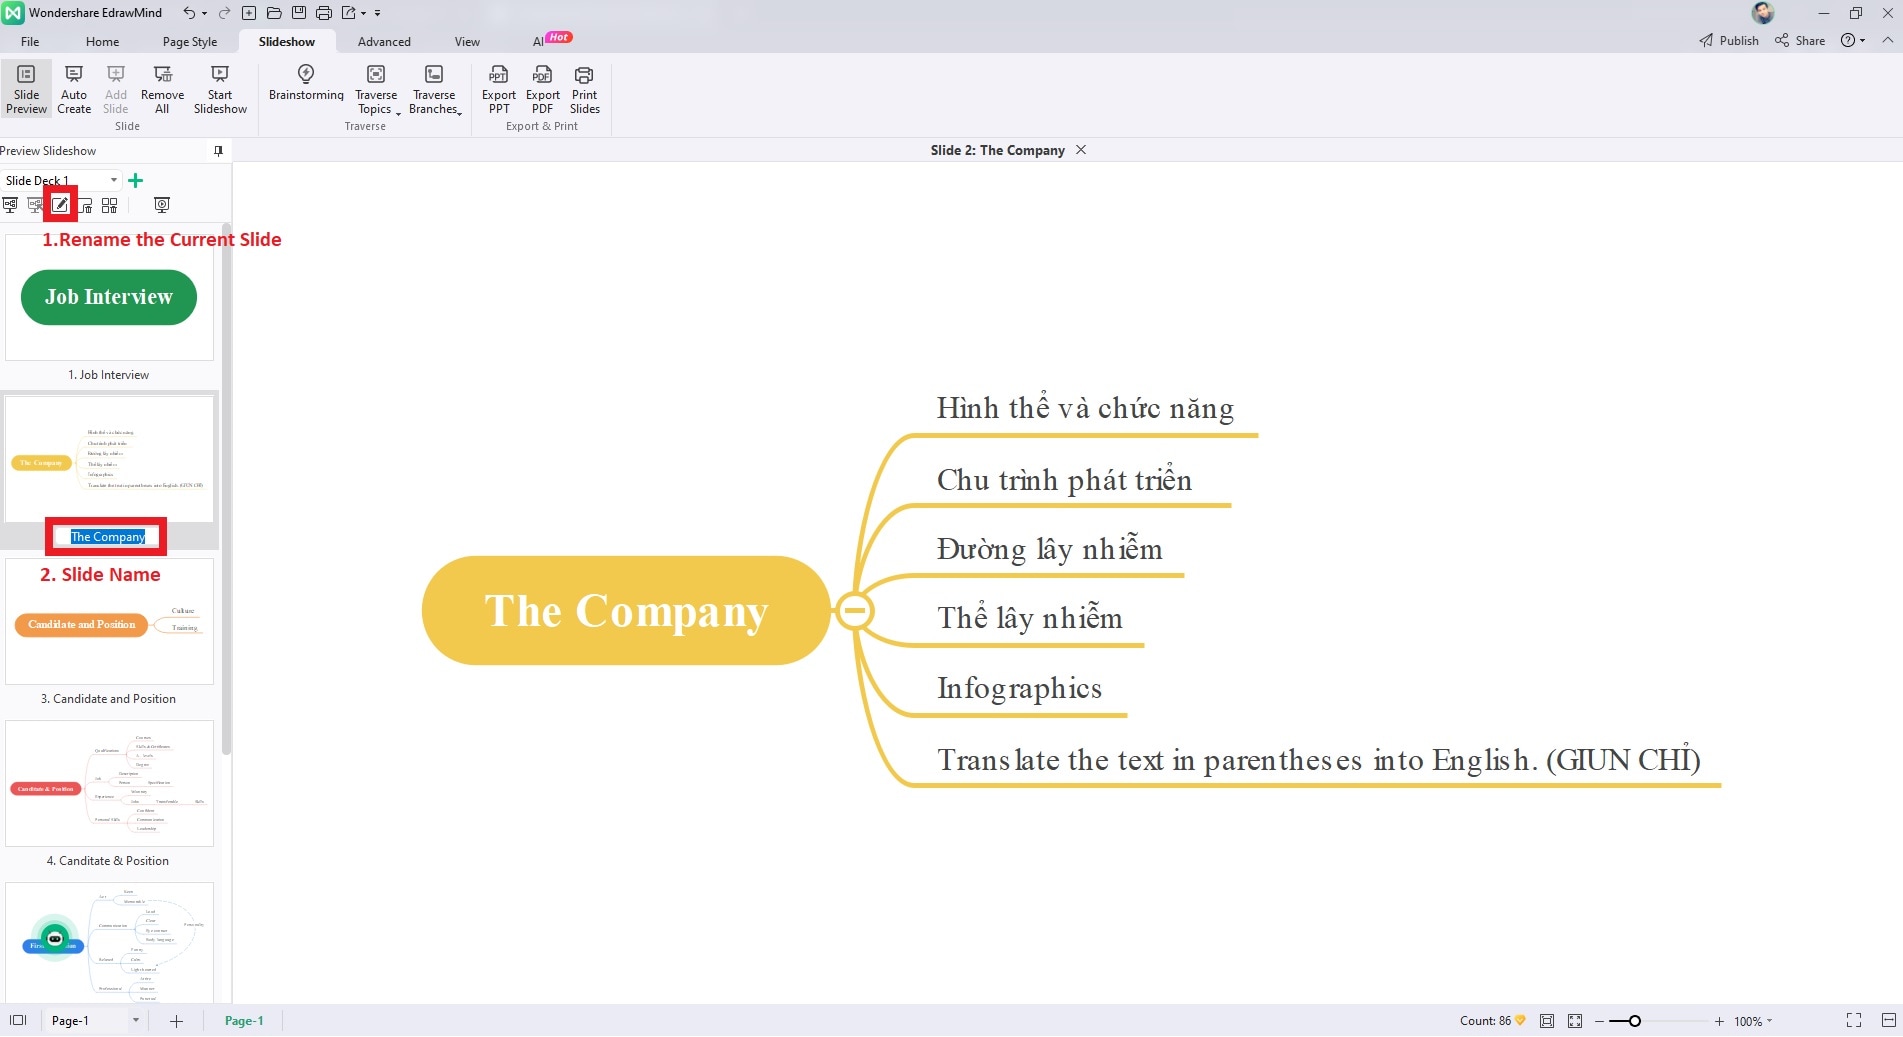
Task: Click Export PDF
Action: 542,89
